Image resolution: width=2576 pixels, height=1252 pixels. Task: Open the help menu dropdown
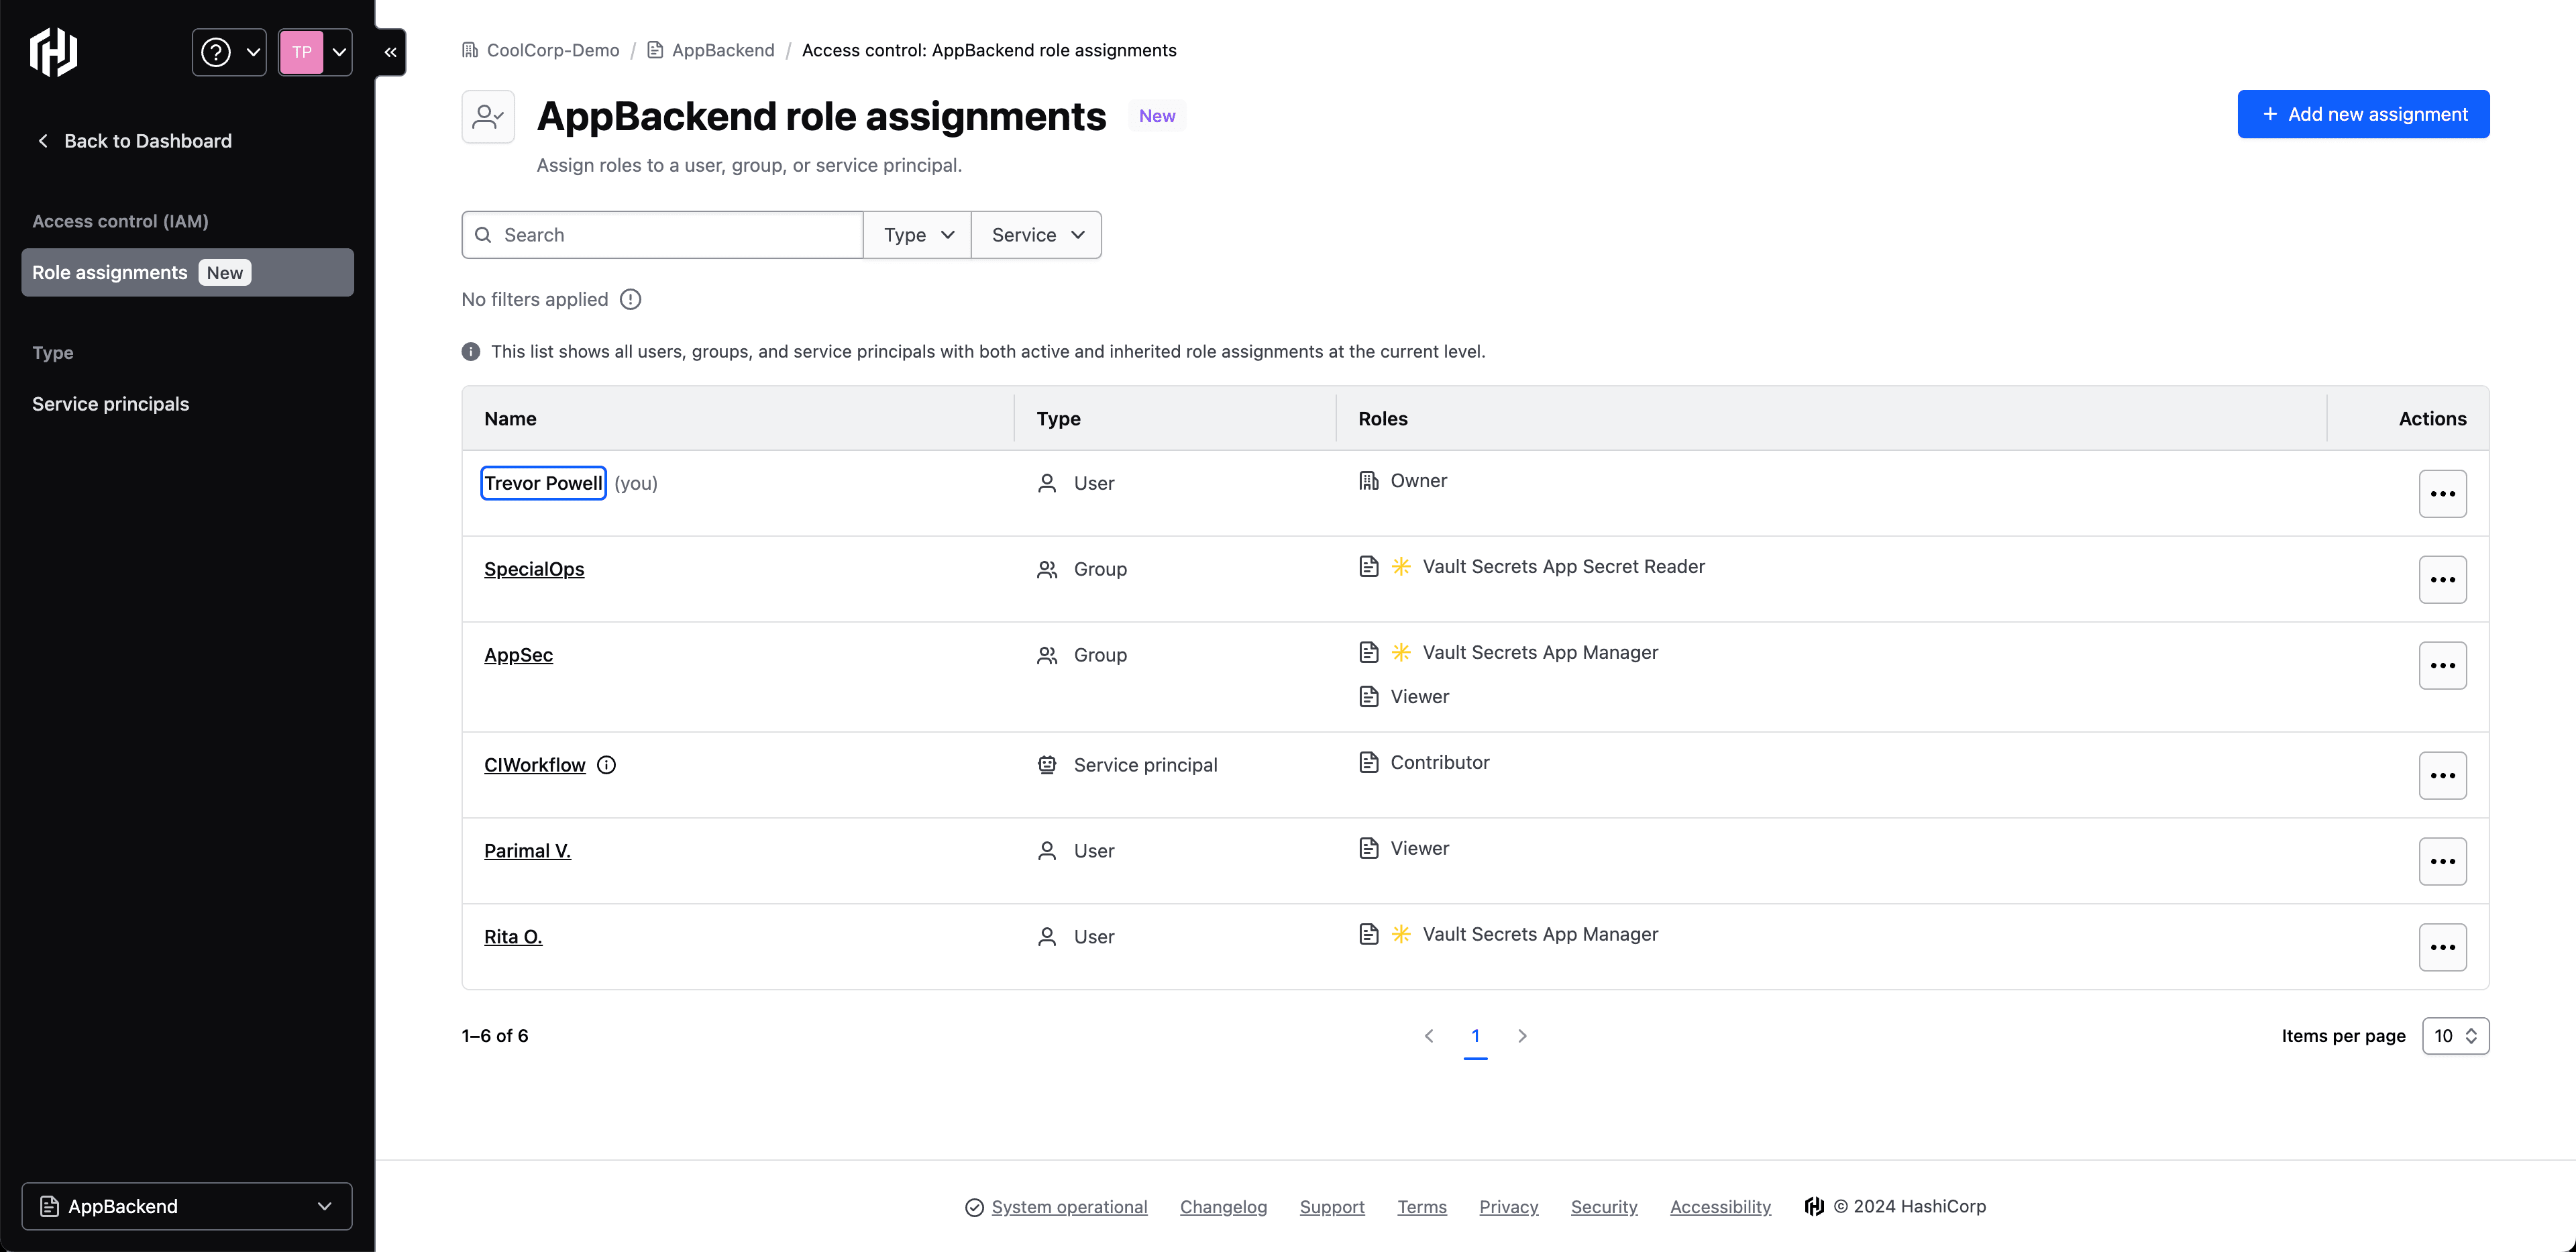coord(229,52)
